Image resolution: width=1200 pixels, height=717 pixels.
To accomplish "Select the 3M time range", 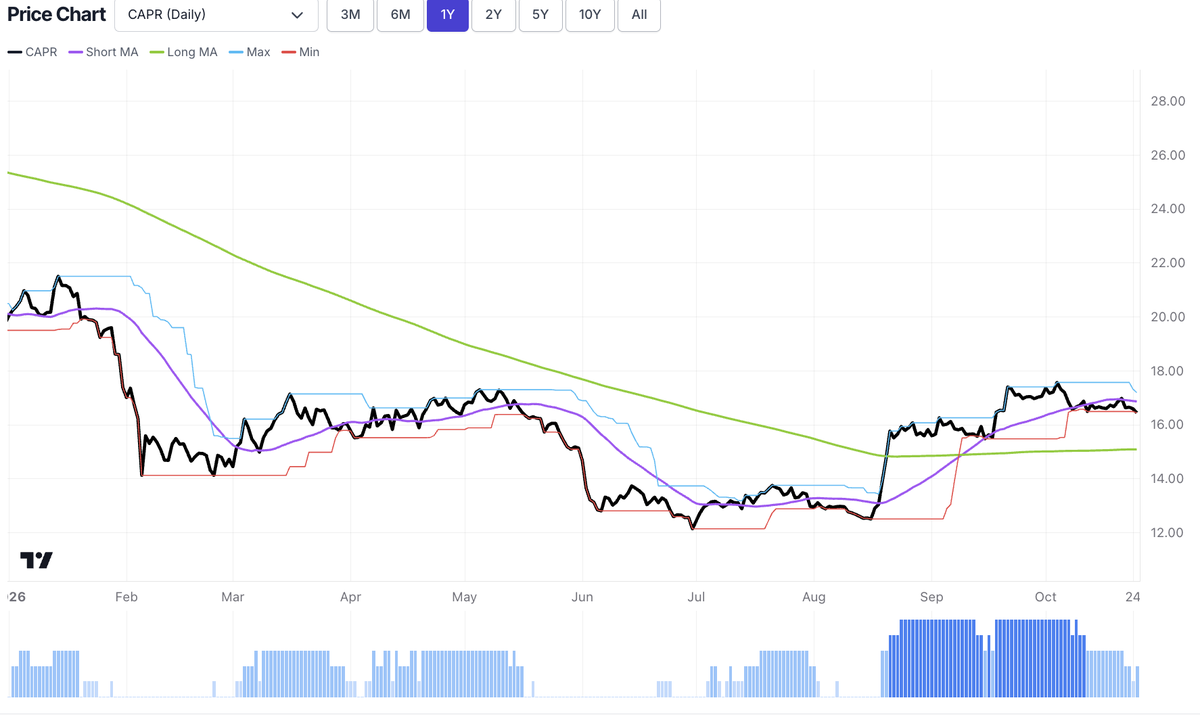I will (x=350, y=15).
